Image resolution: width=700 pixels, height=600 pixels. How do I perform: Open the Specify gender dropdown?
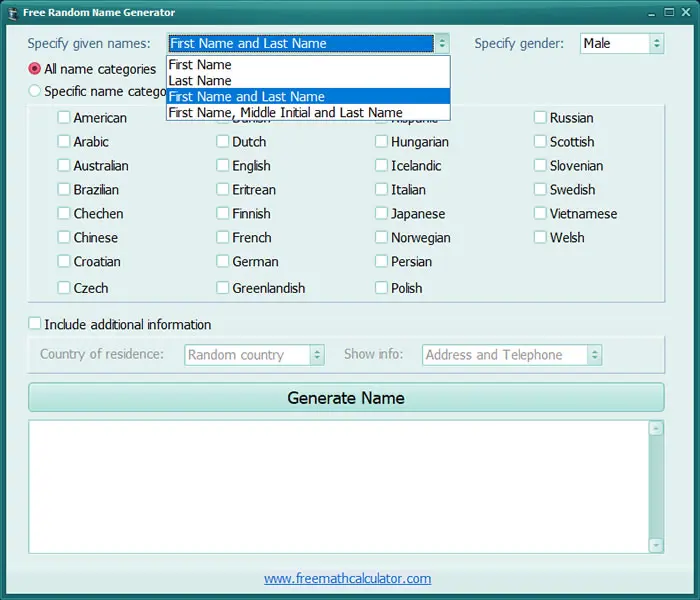622,43
